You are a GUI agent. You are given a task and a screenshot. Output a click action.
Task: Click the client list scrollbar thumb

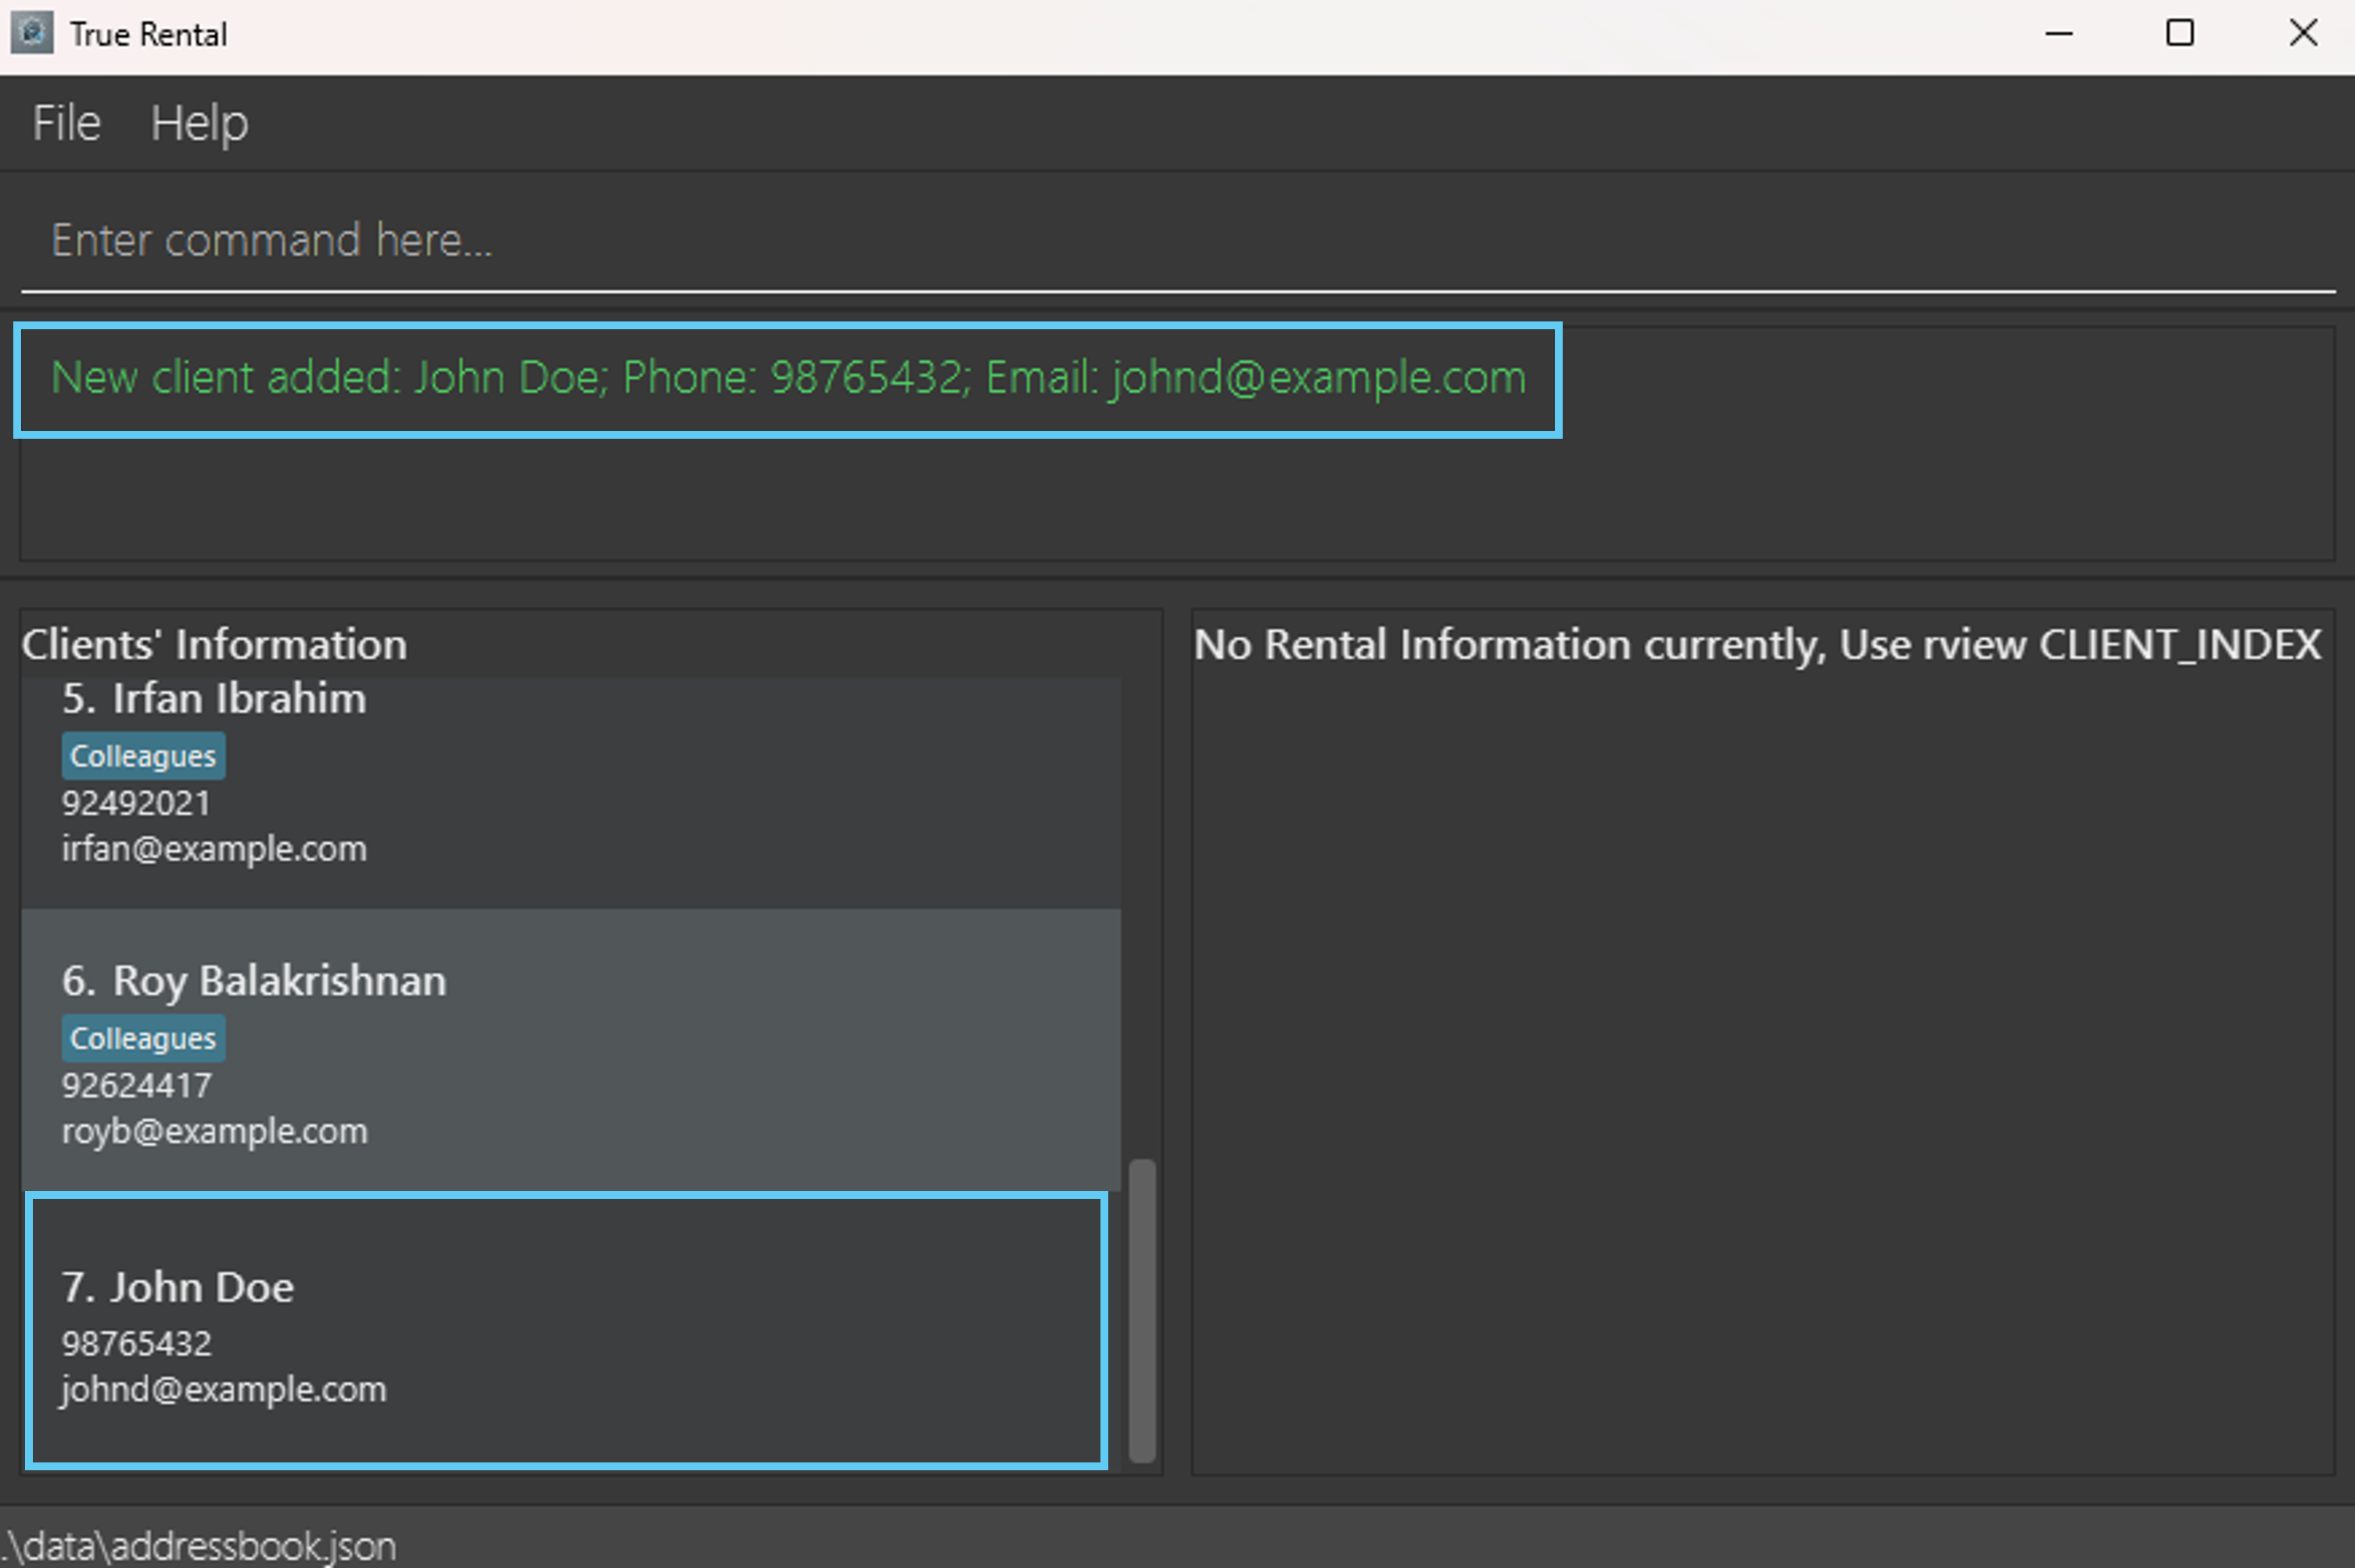pyautogui.click(x=1142, y=1310)
